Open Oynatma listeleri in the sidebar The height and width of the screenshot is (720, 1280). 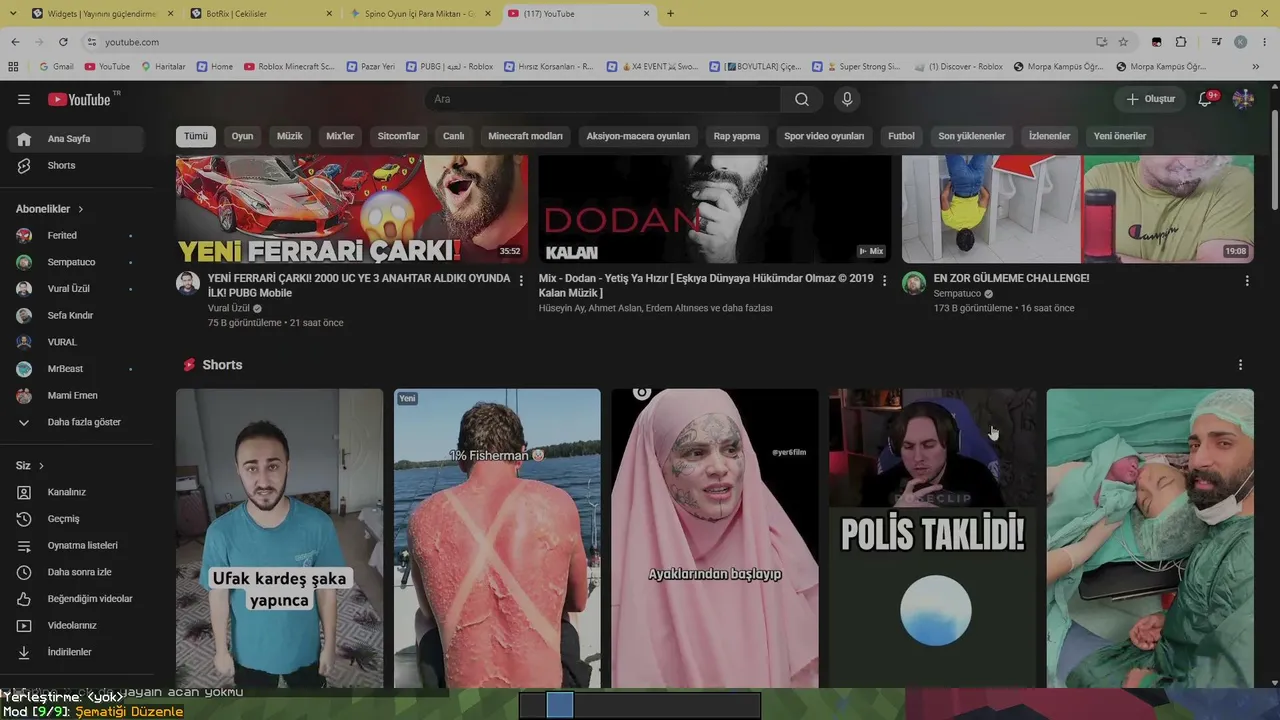point(76,546)
